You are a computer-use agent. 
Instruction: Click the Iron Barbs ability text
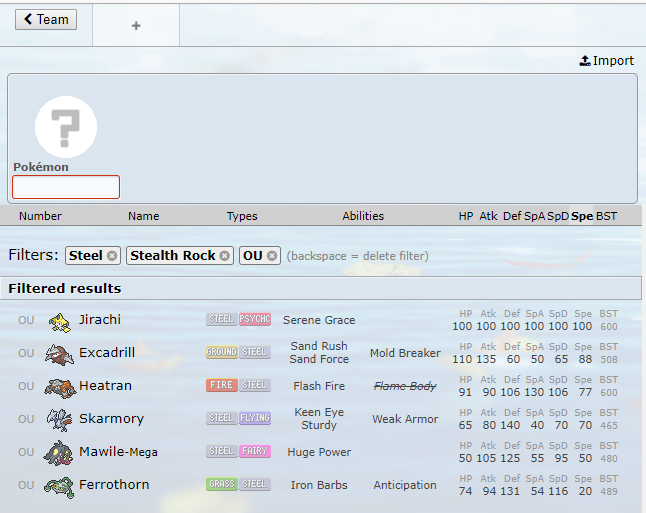[x=319, y=485]
